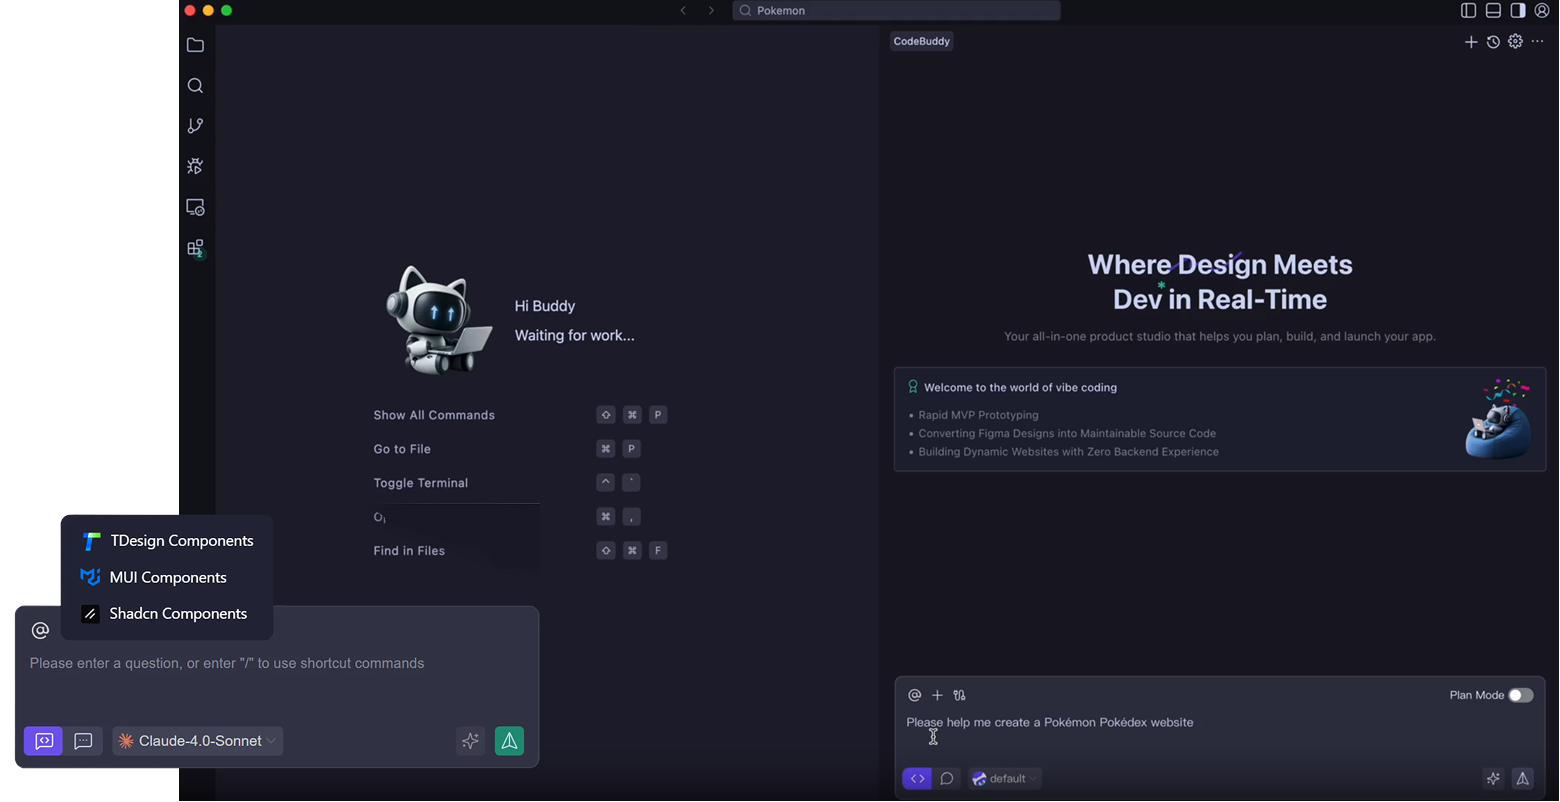Toggle the primary left sidebar layout
This screenshot has width=1560, height=802.
(x=1468, y=10)
